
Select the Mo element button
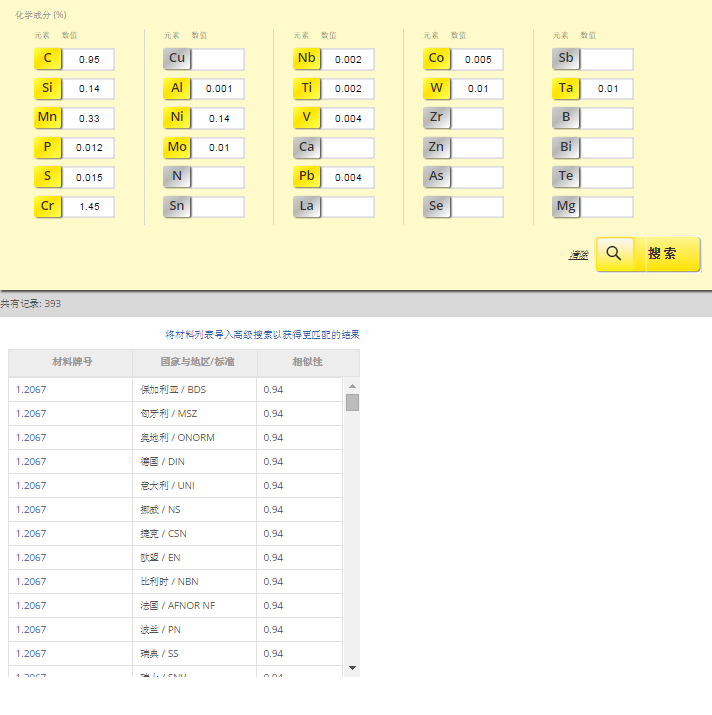pos(177,148)
